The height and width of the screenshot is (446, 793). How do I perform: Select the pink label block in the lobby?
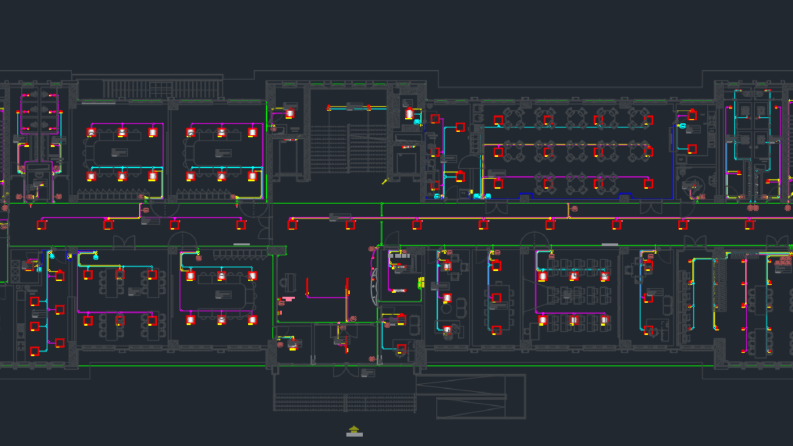coord(287,299)
